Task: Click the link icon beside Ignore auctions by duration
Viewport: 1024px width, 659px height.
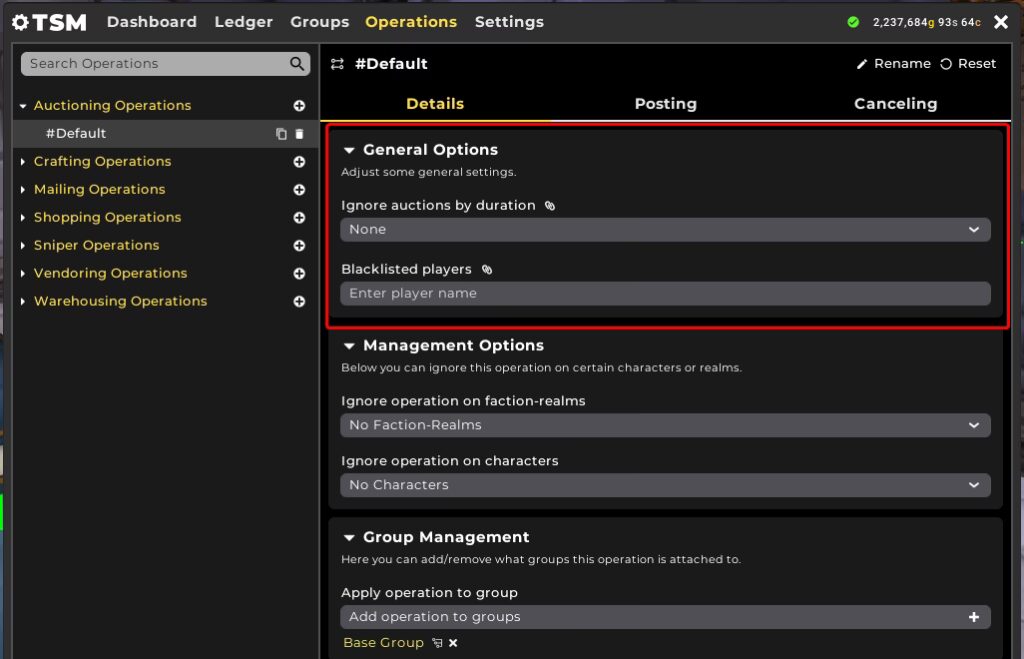Action: tap(550, 206)
